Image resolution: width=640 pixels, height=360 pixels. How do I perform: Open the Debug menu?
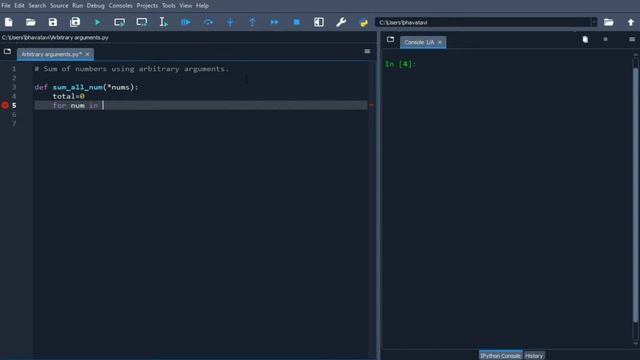[x=96, y=6]
